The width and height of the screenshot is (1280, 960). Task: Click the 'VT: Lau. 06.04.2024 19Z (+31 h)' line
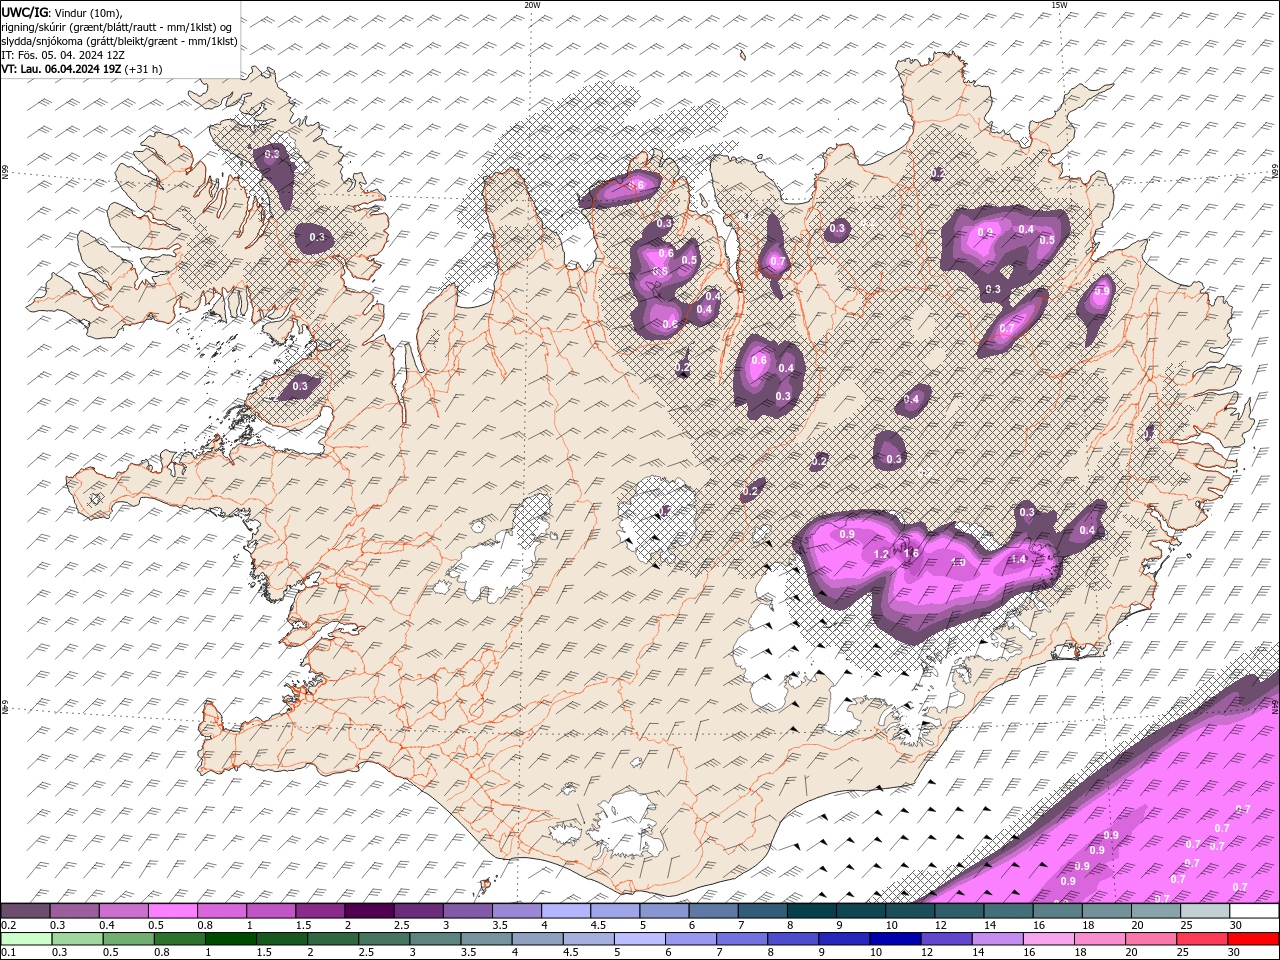coord(82,69)
